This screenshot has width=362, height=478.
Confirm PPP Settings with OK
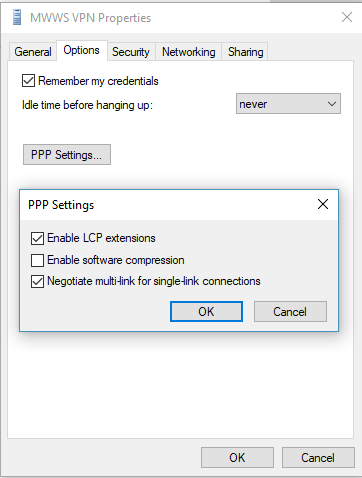click(206, 312)
